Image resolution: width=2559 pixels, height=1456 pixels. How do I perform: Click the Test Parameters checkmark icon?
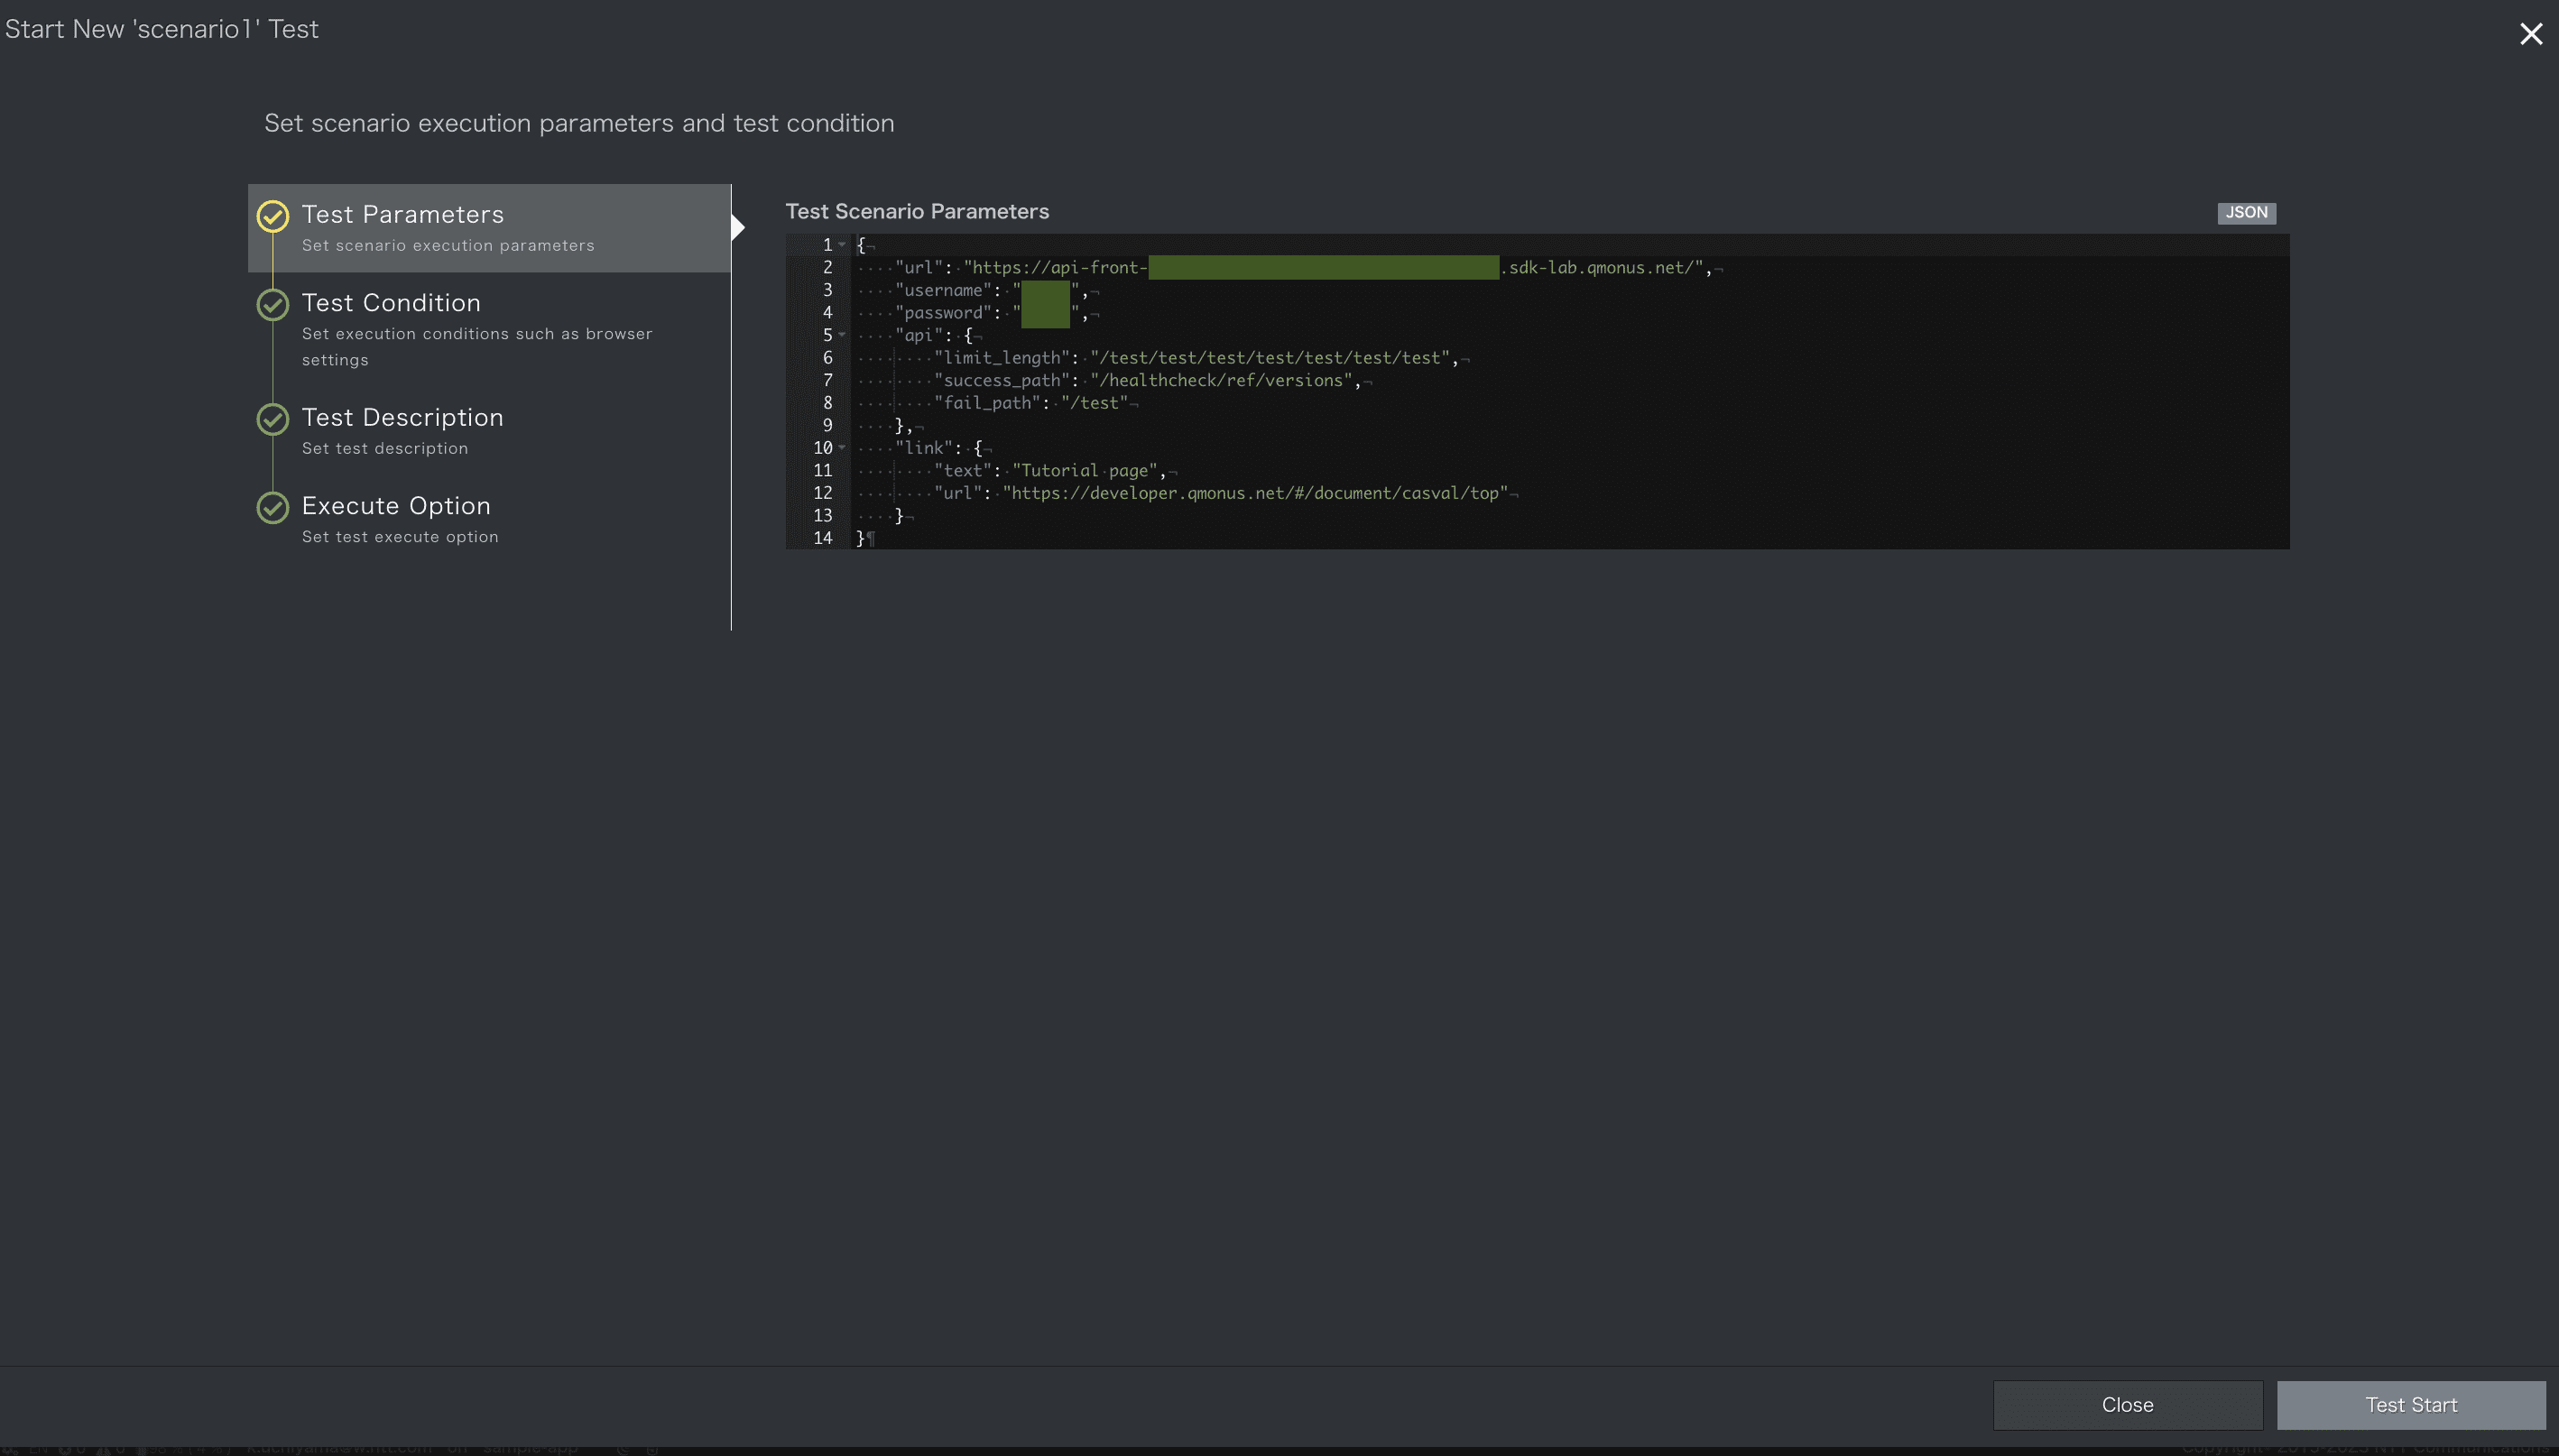pos(272,216)
